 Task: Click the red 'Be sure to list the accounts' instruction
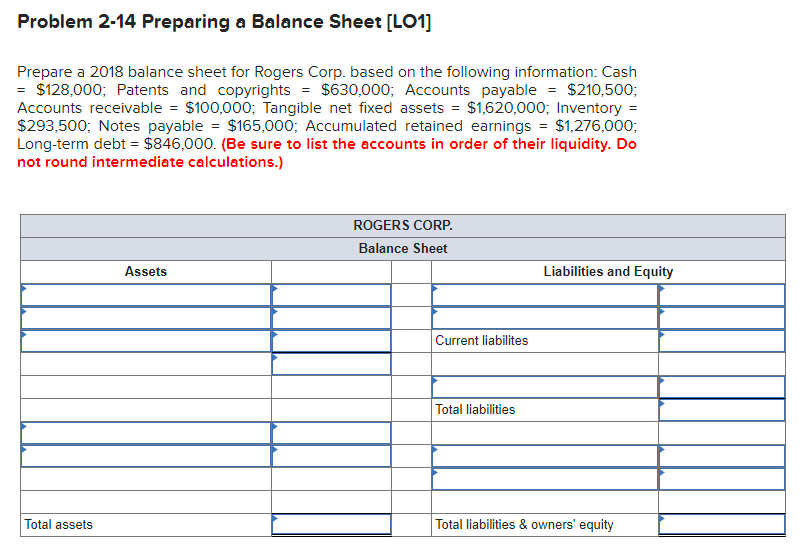(x=327, y=153)
